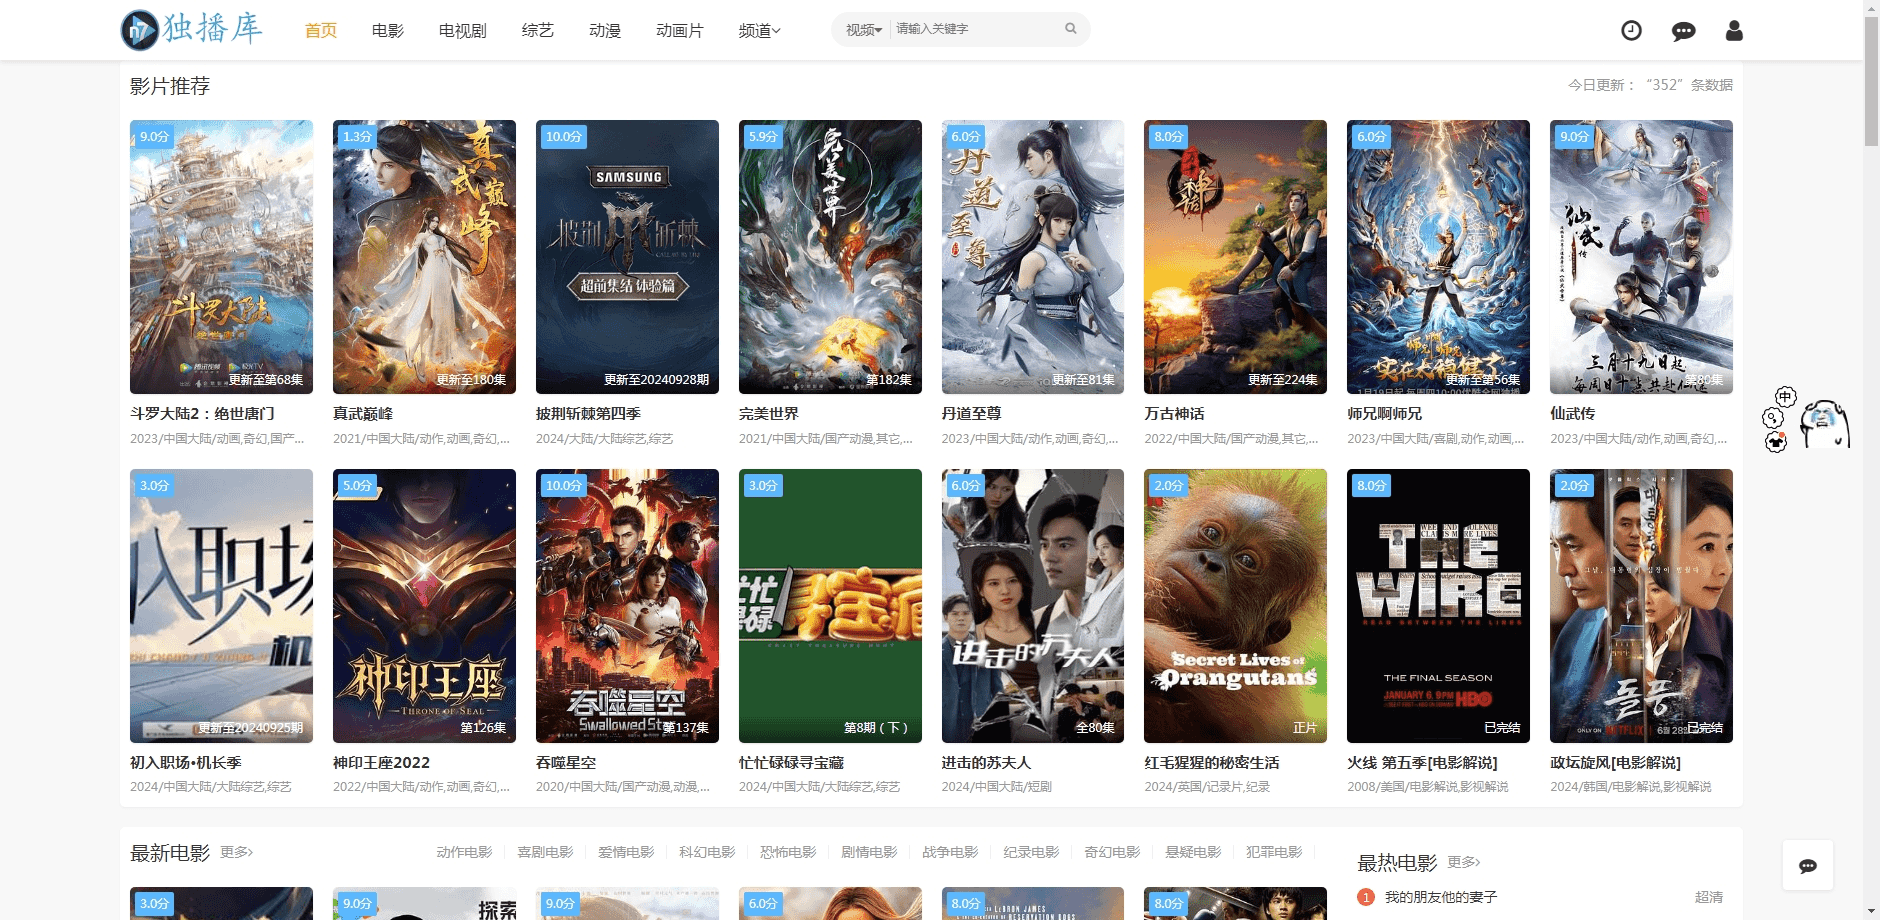Open 我的朋友他的妻子 in hot list
1880x920 pixels.
[1440, 897]
